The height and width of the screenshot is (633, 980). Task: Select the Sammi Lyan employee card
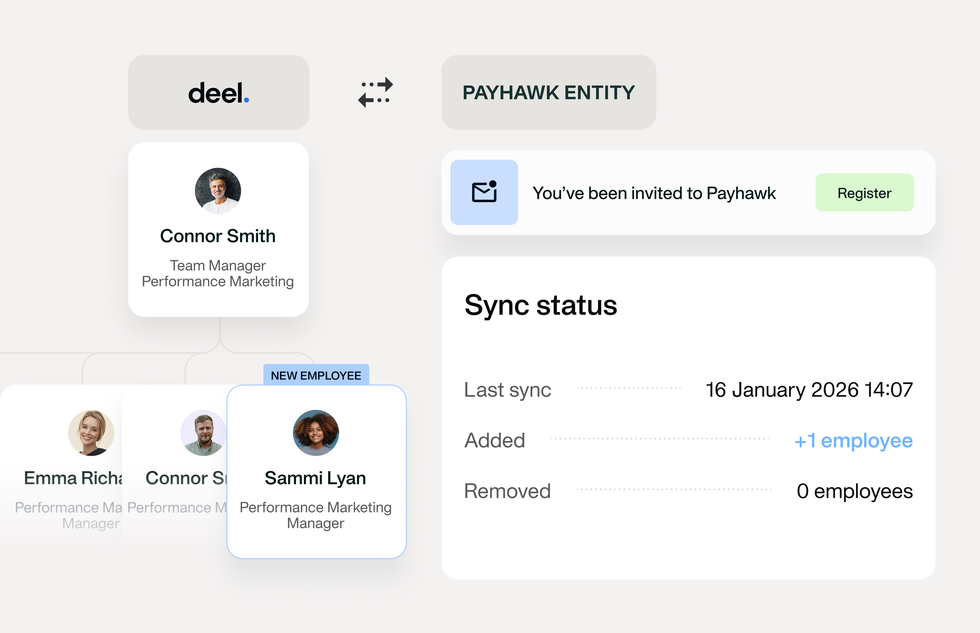(316, 470)
